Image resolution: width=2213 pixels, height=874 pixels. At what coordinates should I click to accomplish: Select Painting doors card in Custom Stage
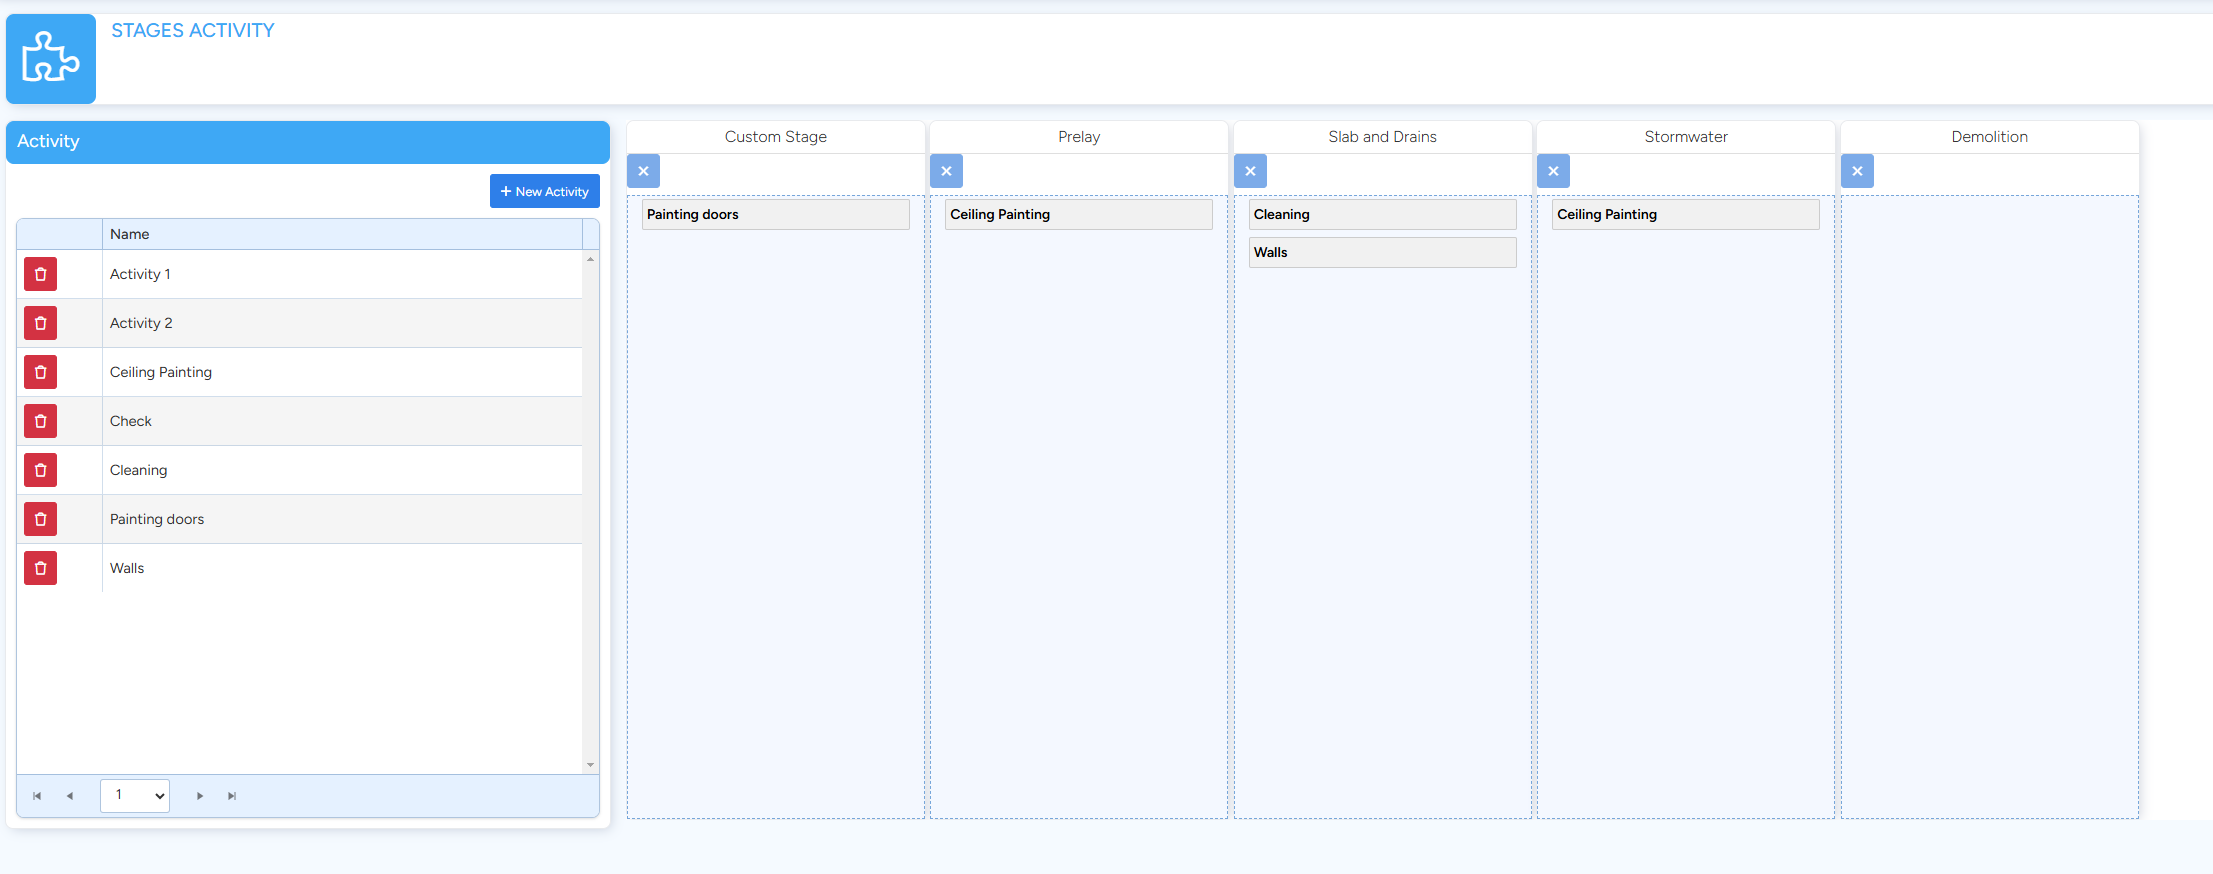[775, 214]
